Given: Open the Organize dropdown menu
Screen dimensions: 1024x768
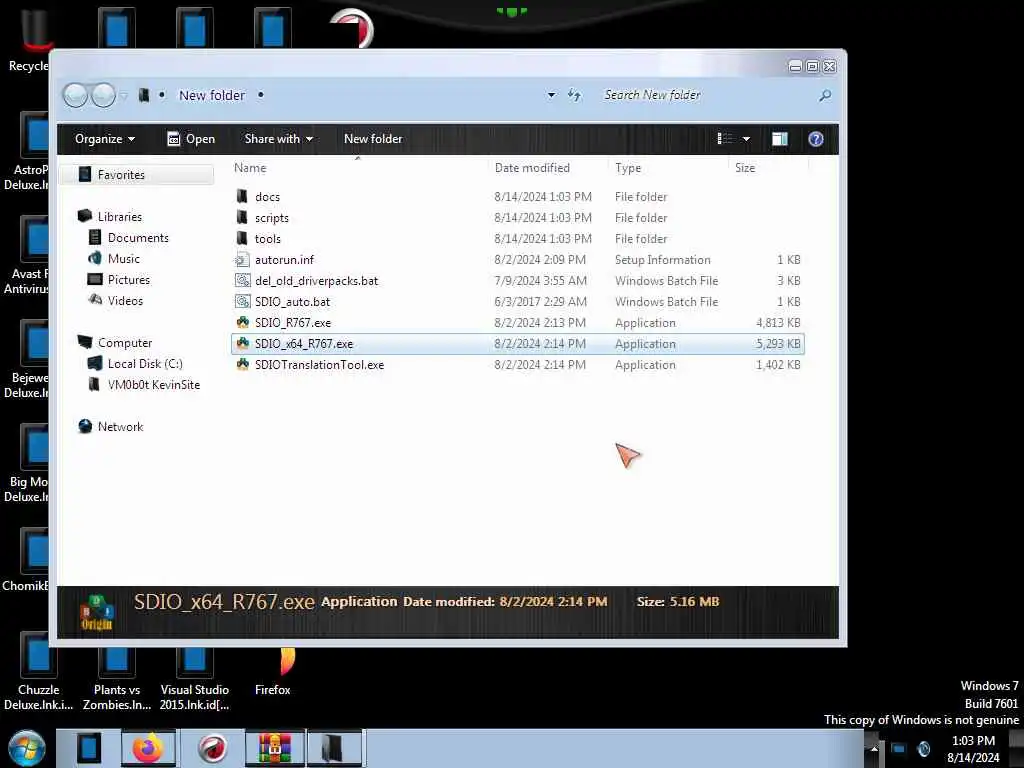Looking at the screenshot, I should [104, 139].
